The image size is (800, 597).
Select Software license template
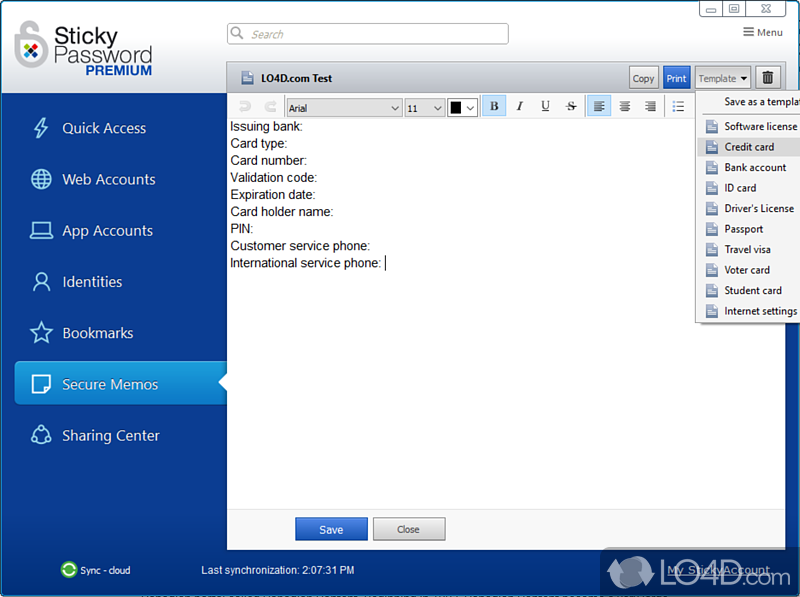[748, 126]
